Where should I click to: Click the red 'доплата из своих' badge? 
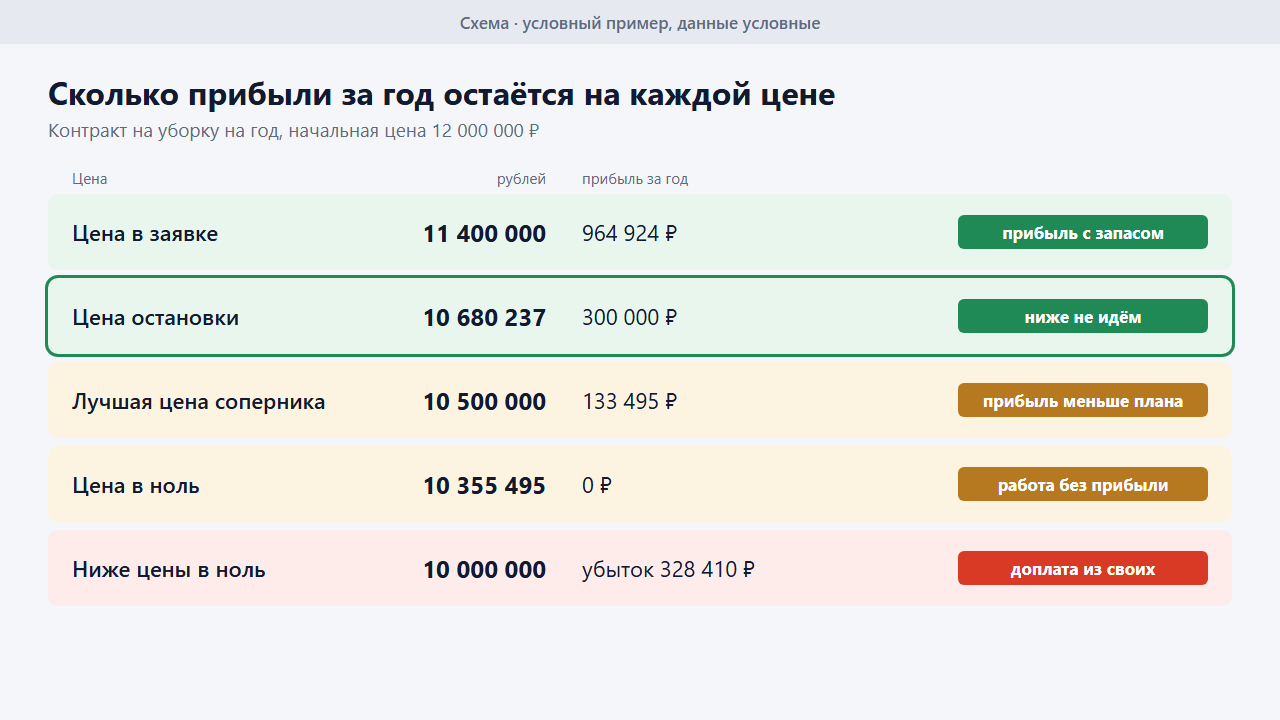pyautogui.click(x=1083, y=568)
